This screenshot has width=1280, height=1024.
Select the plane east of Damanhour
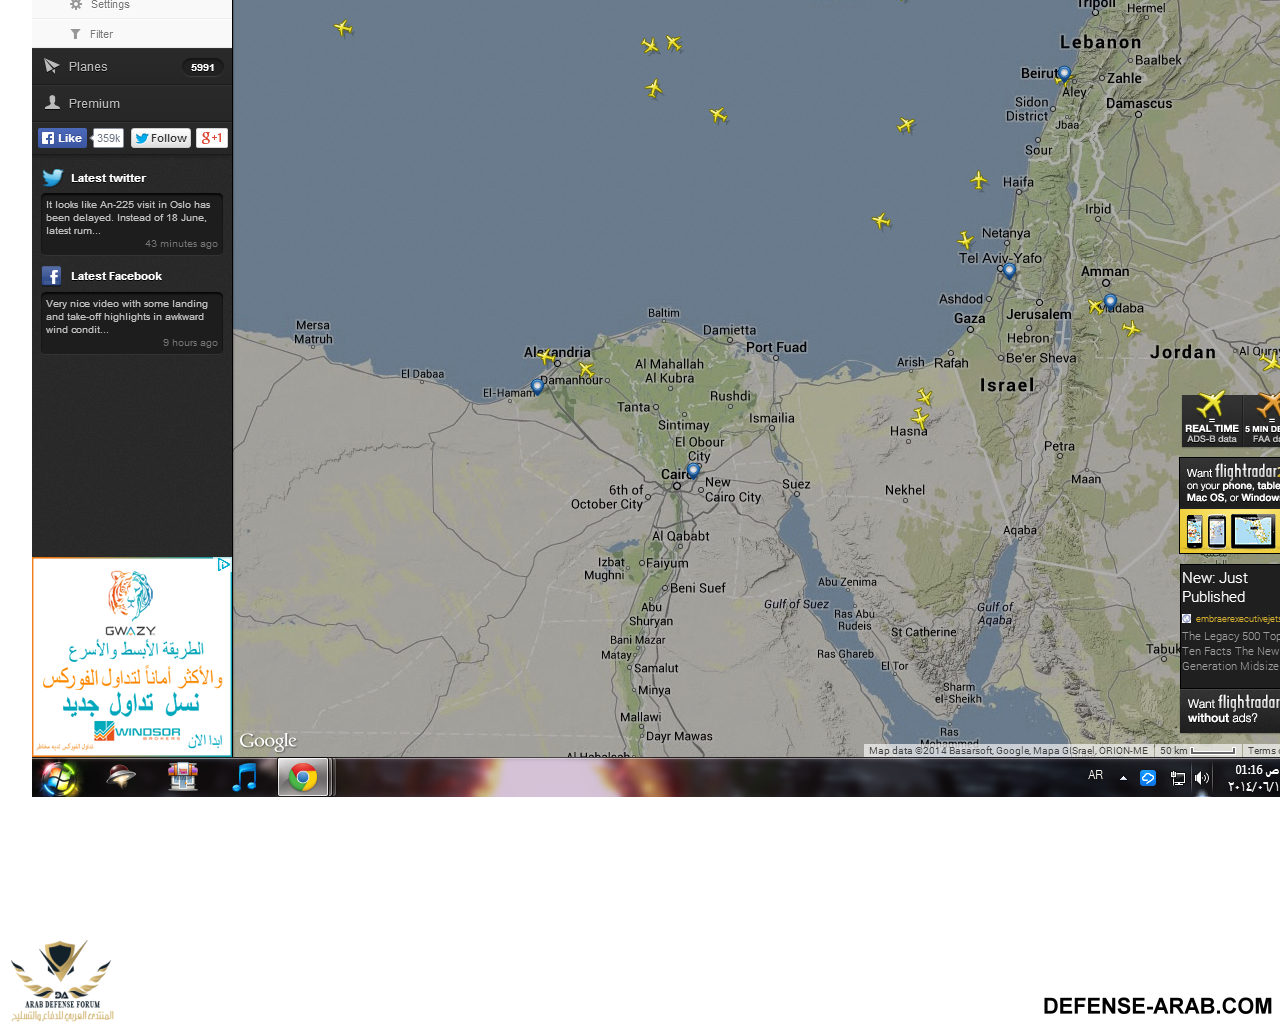587,370
